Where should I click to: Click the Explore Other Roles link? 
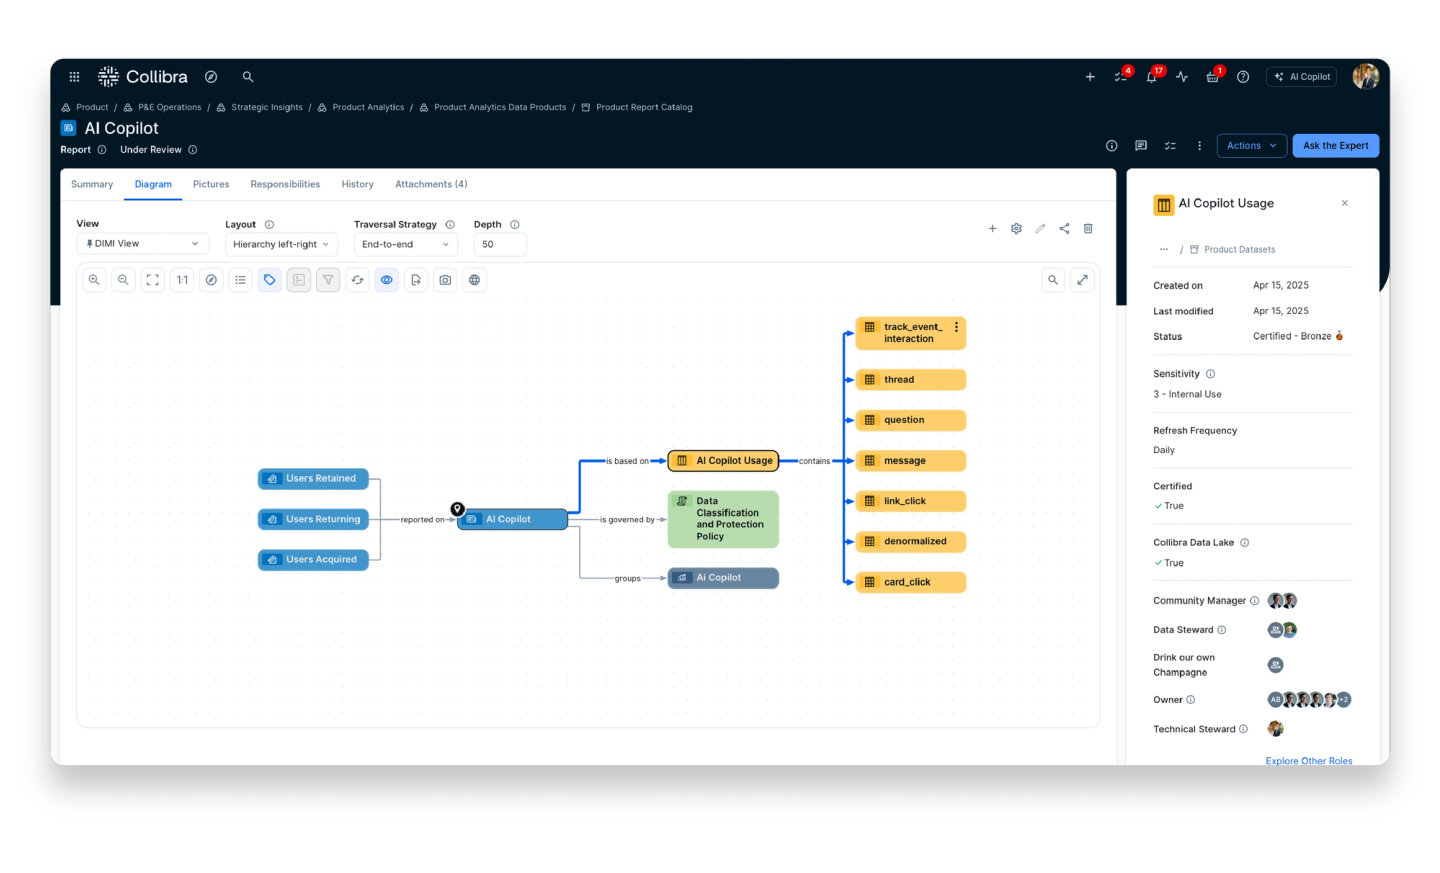[1308, 761]
